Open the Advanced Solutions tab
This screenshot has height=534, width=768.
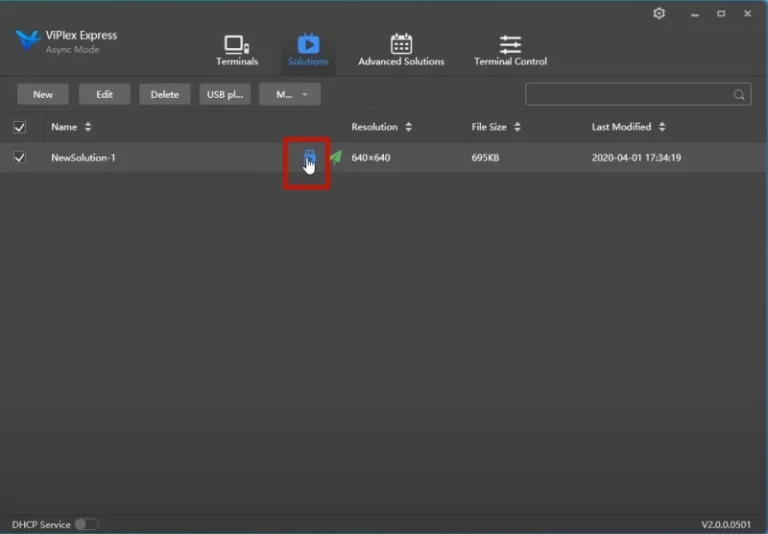coord(401,50)
